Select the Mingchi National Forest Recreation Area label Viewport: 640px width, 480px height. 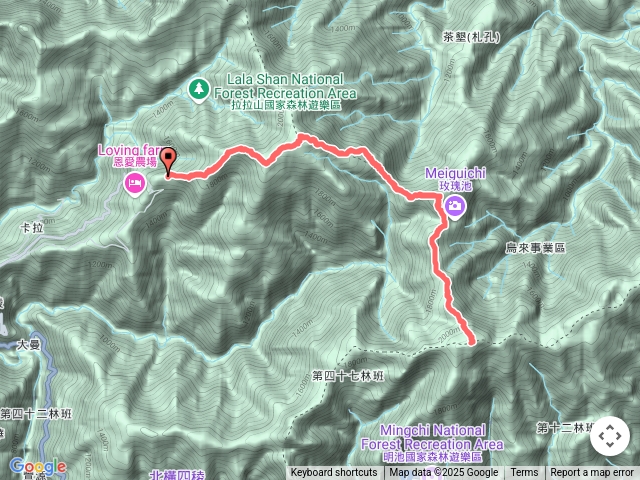pos(432,443)
